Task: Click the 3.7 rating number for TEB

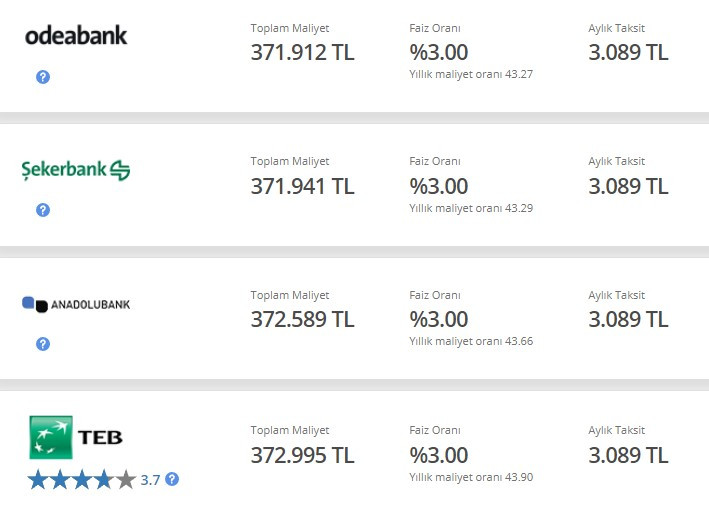Action: (150, 480)
